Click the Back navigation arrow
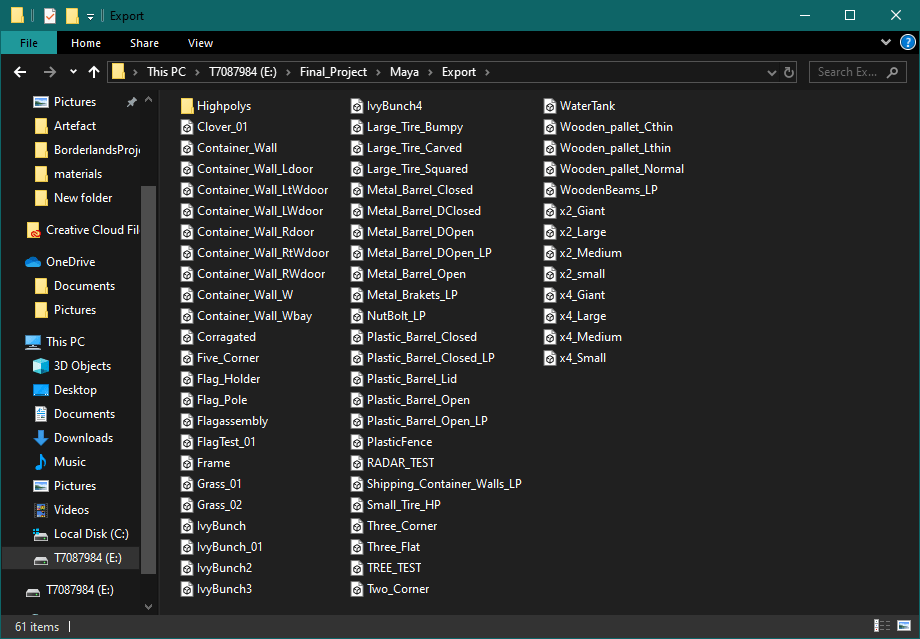The image size is (920, 639). [x=20, y=72]
